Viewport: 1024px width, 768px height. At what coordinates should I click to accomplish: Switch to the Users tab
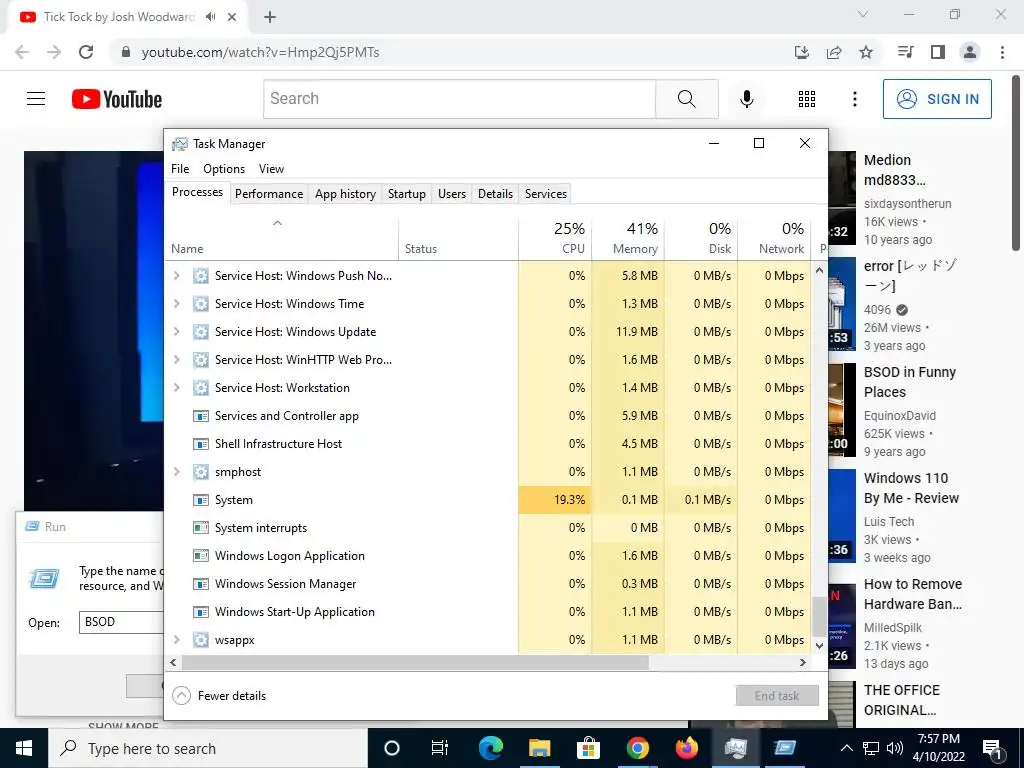click(x=452, y=194)
